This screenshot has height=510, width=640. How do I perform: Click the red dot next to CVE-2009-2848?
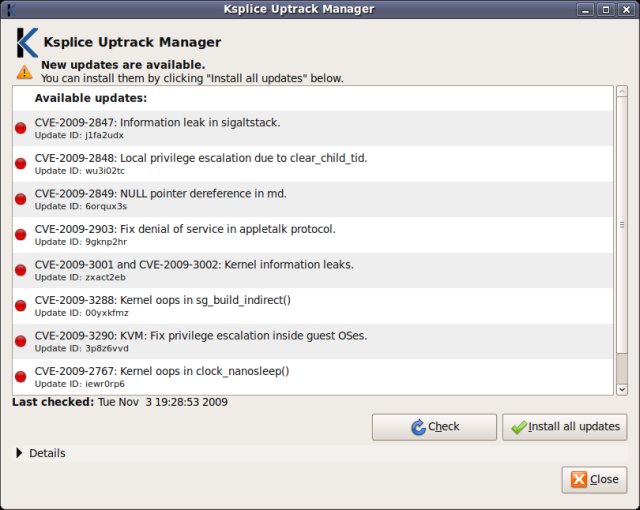pyautogui.click(x=21, y=164)
